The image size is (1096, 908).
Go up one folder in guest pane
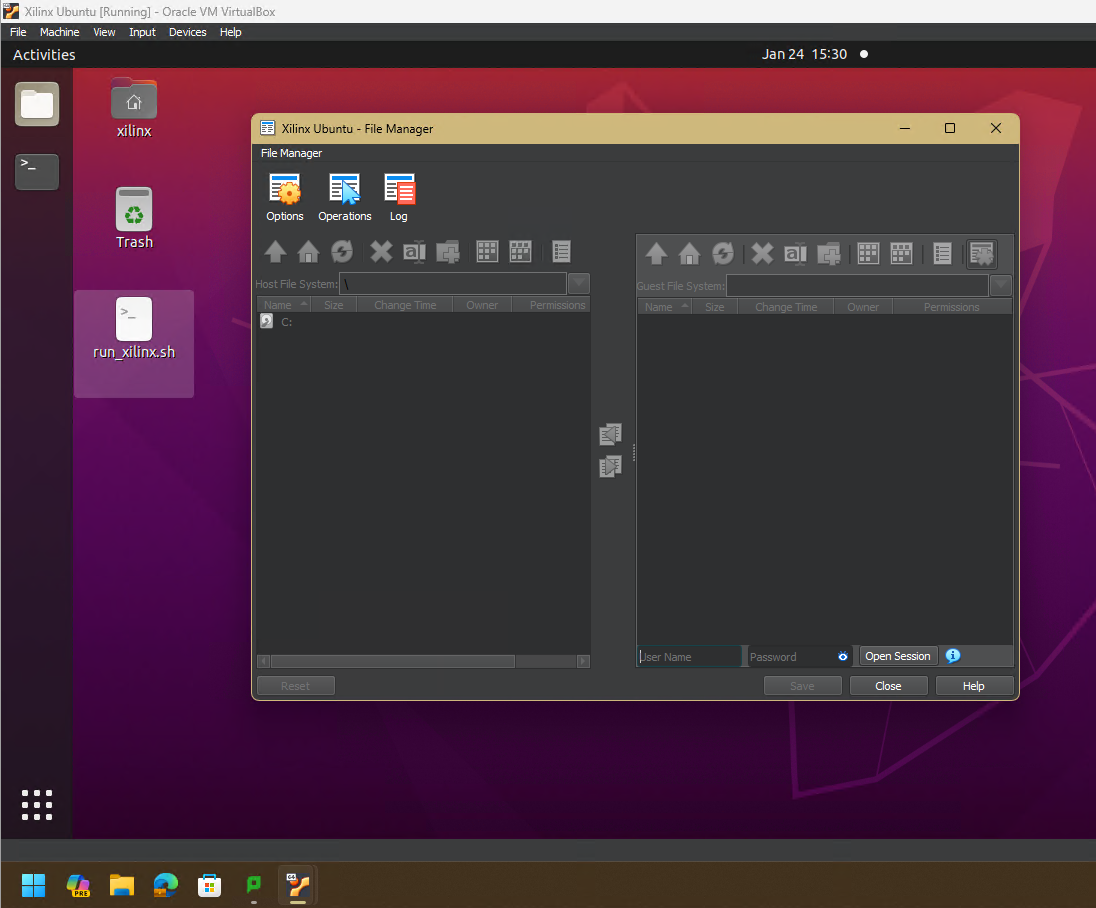point(656,254)
